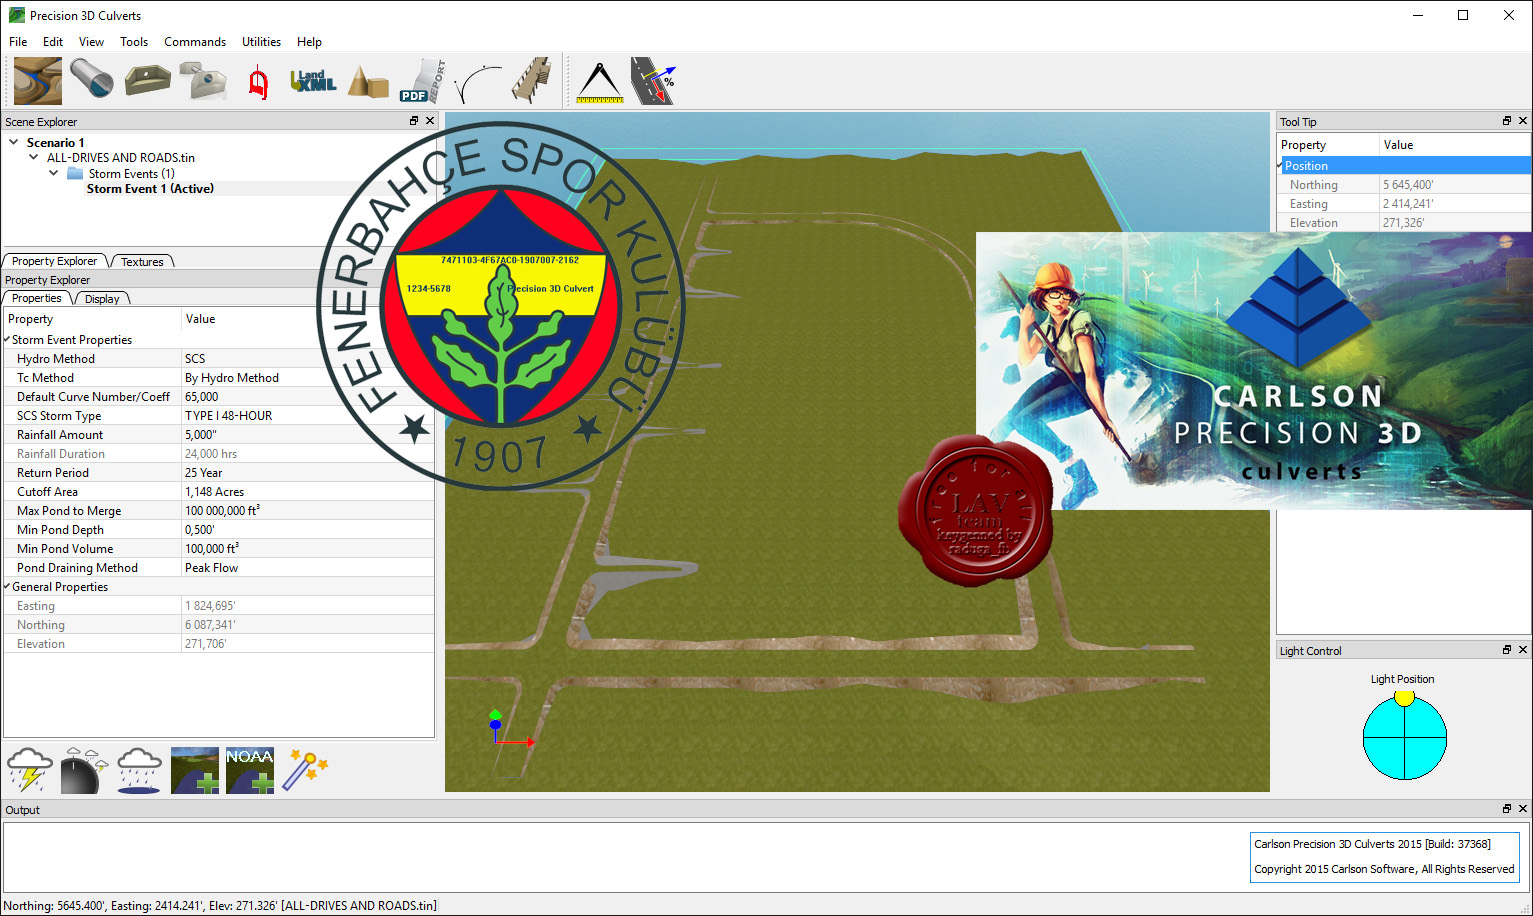
Task: Collapse the General Properties group
Action: click(x=7, y=586)
